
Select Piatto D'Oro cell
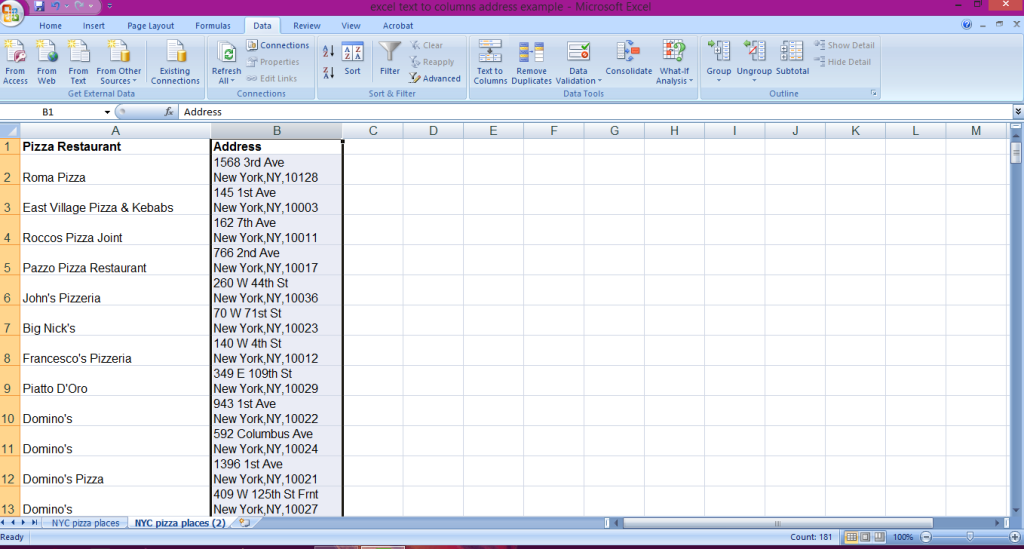(115, 381)
